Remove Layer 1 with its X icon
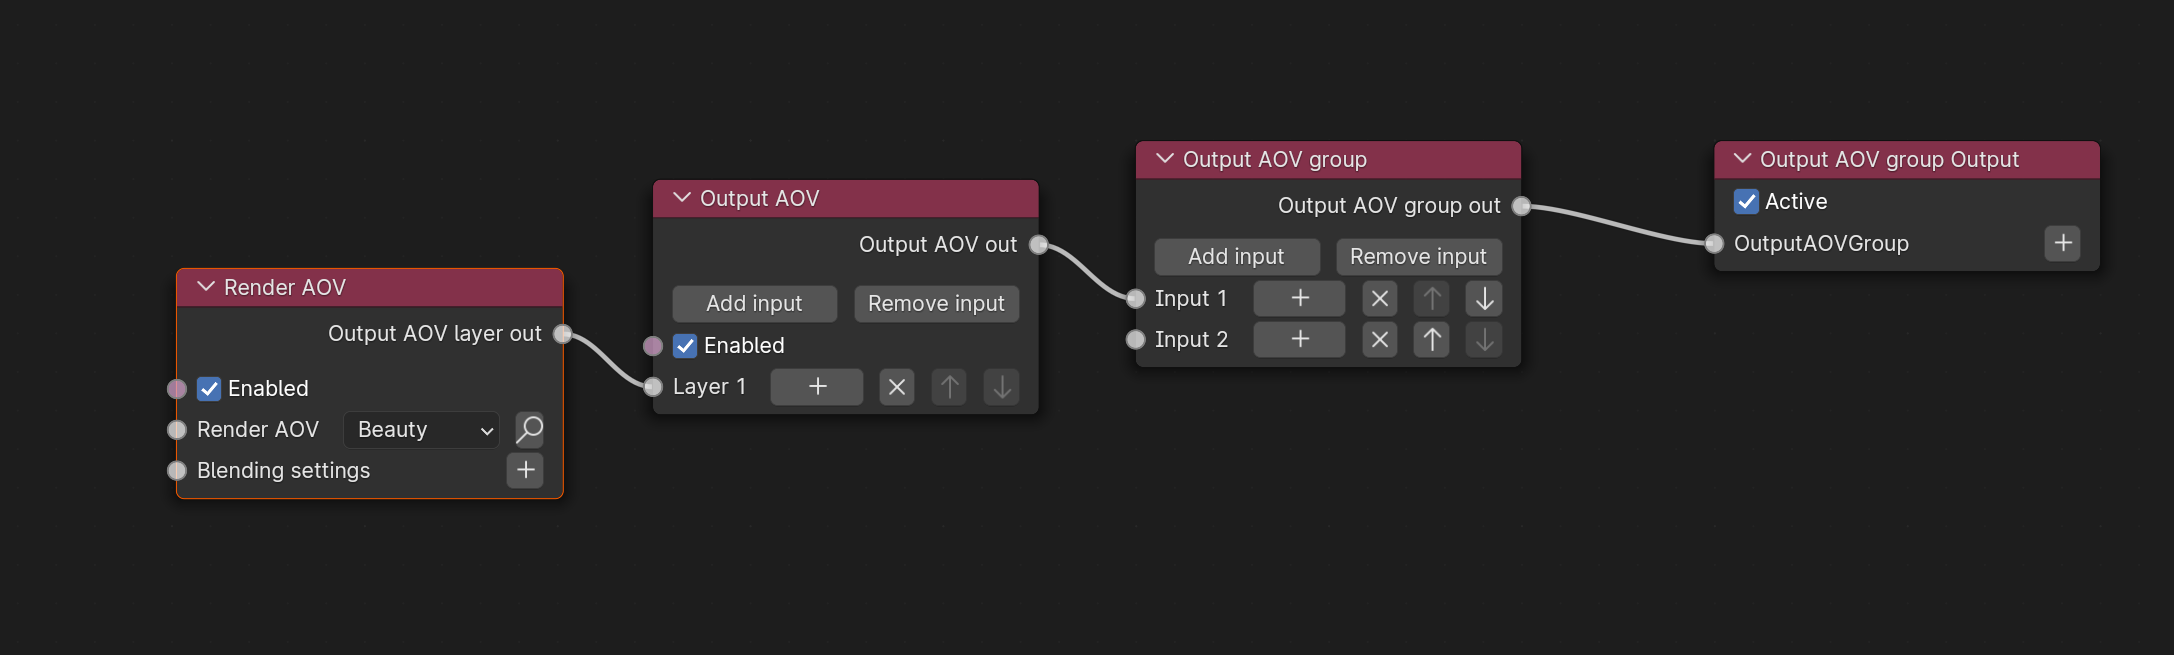Screen dimensions: 2174x655 [897, 387]
